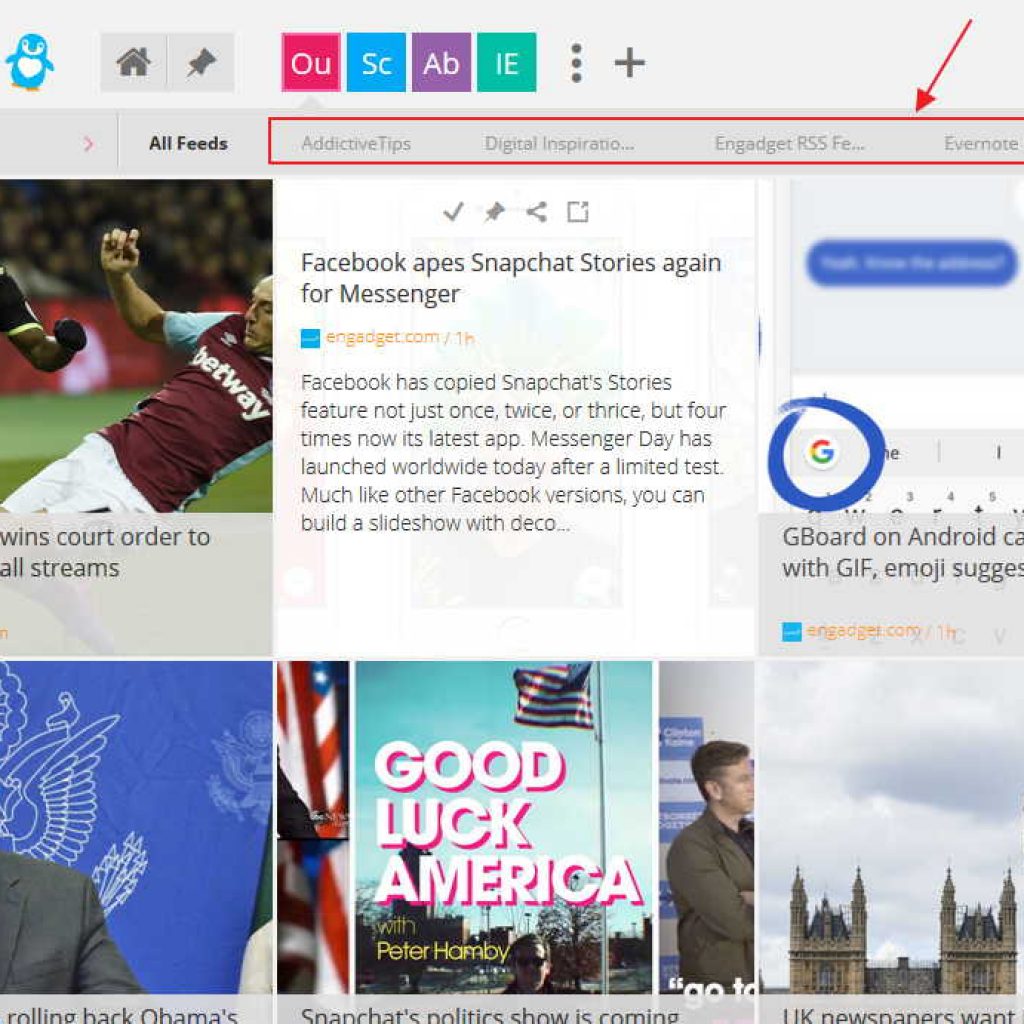Open the three-dot more options menu

(x=576, y=63)
